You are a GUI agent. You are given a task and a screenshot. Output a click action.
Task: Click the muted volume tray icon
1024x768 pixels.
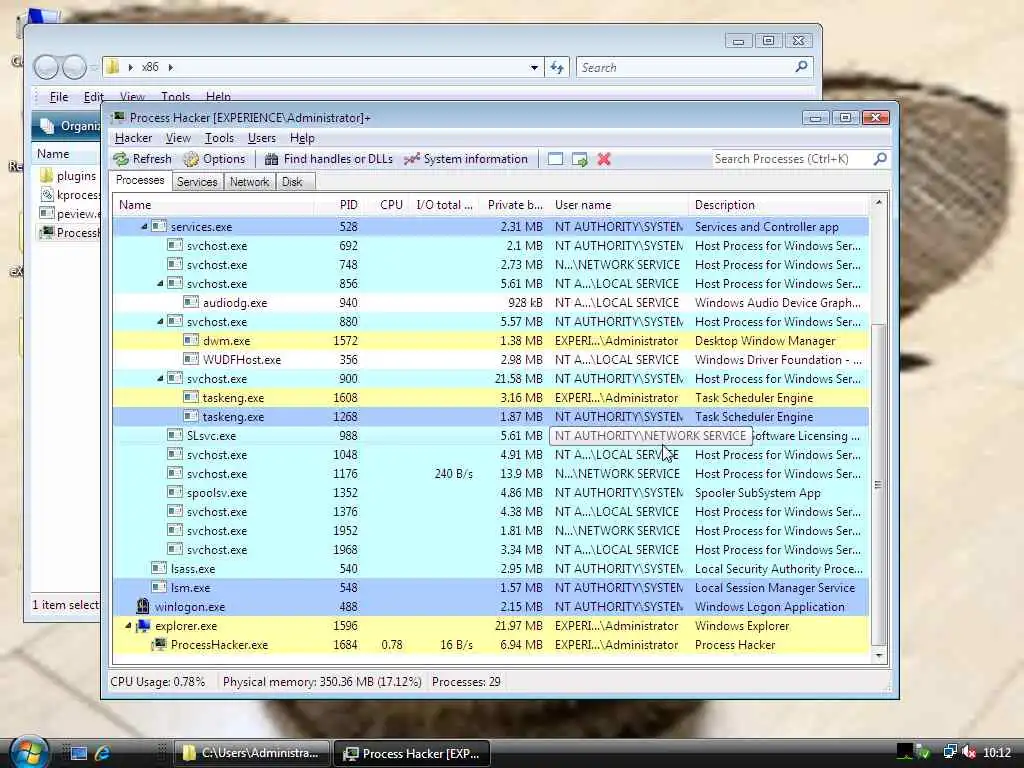(969, 752)
